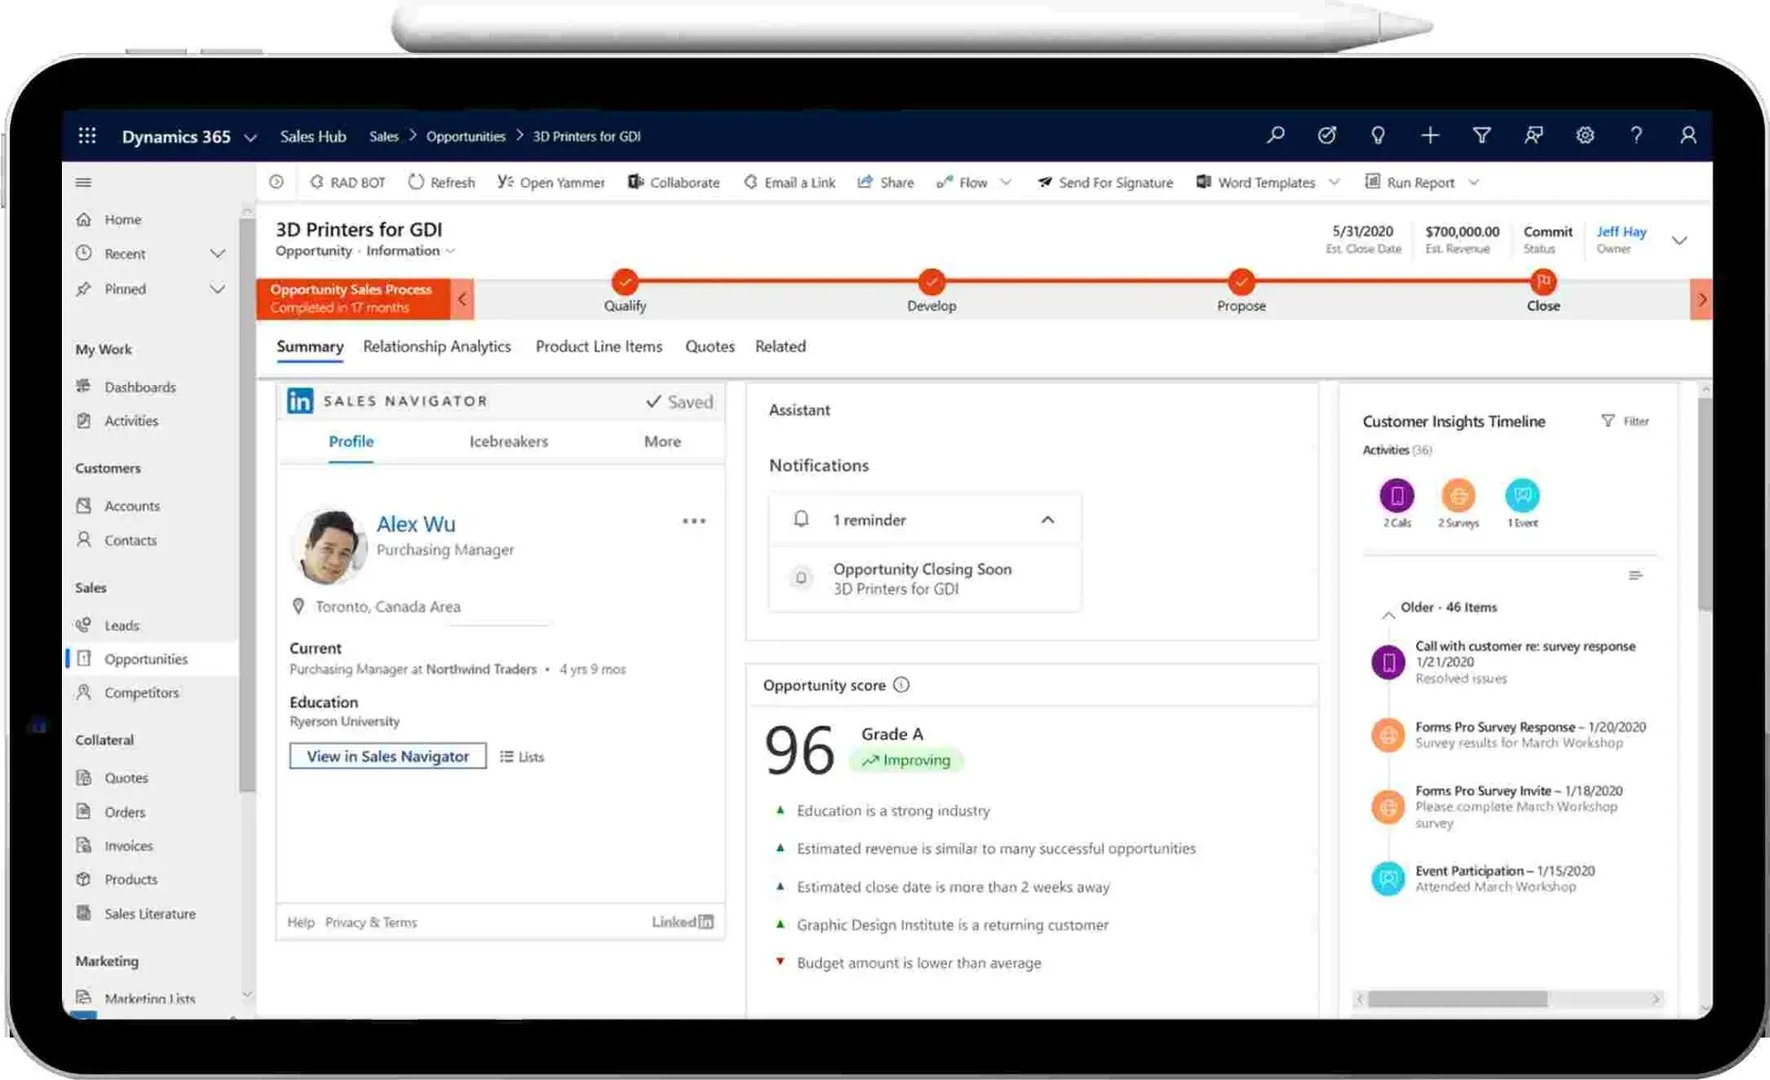Expand the Dynamics 365 app dropdown
Screen dimensions: 1770x1080
pos(250,137)
